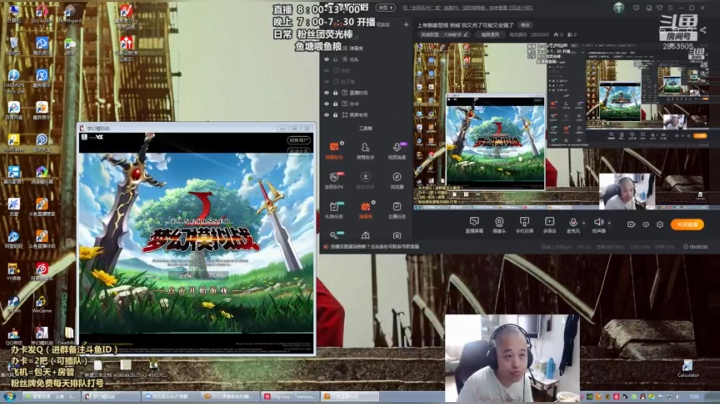Toggle visibility of the 光头 source

326,59
